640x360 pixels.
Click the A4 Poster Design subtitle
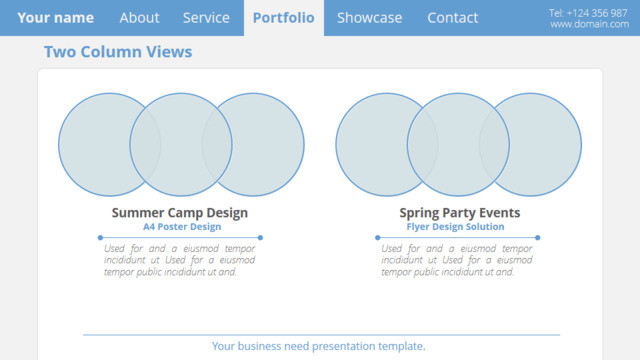point(182,227)
